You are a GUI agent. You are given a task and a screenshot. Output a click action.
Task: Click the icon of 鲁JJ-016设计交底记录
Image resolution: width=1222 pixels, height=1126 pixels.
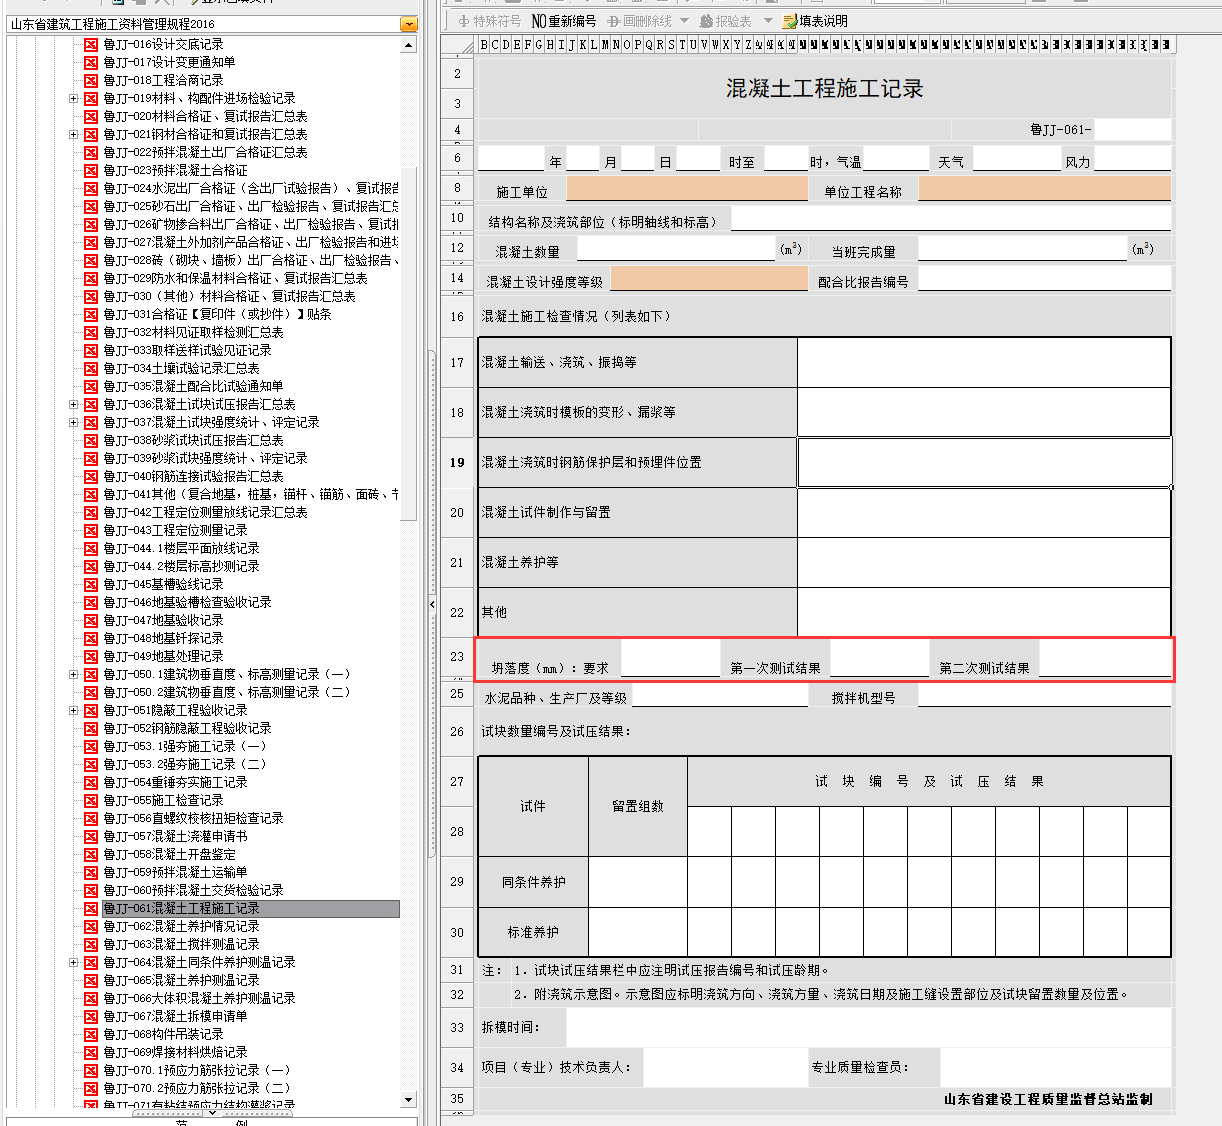point(91,44)
